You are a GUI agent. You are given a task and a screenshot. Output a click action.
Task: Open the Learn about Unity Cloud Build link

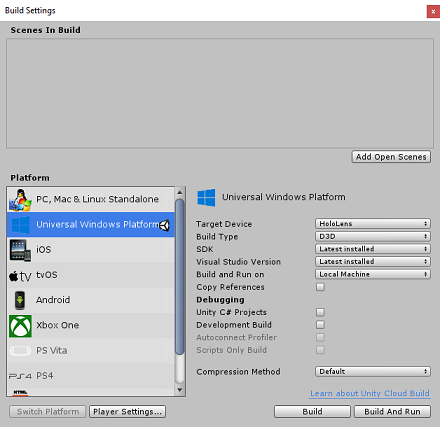tap(370, 393)
